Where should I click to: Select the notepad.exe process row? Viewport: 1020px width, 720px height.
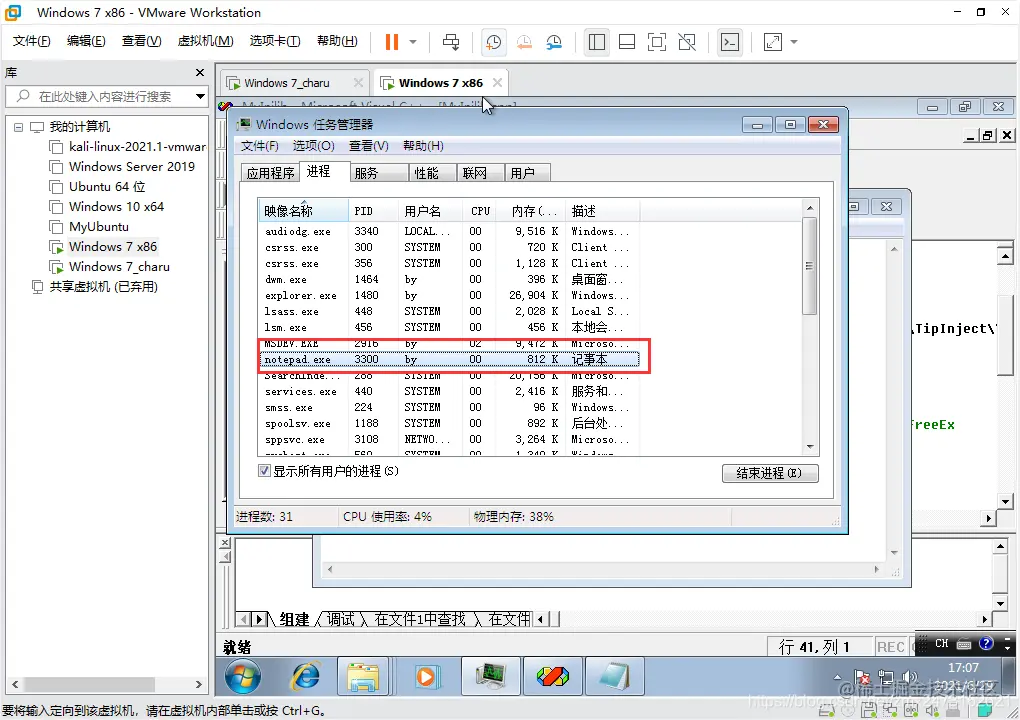pos(449,360)
